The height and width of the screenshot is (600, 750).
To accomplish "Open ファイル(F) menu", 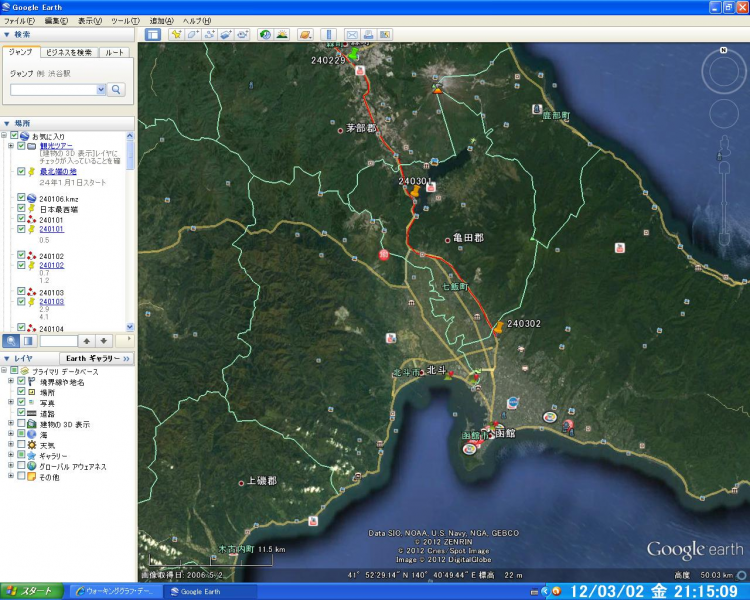I will (x=20, y=21).
